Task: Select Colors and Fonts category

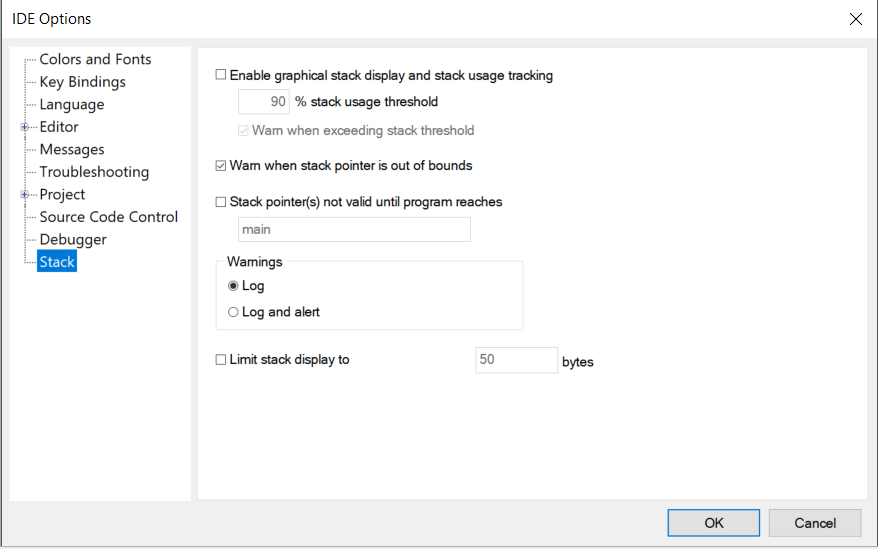Action: 95,59
